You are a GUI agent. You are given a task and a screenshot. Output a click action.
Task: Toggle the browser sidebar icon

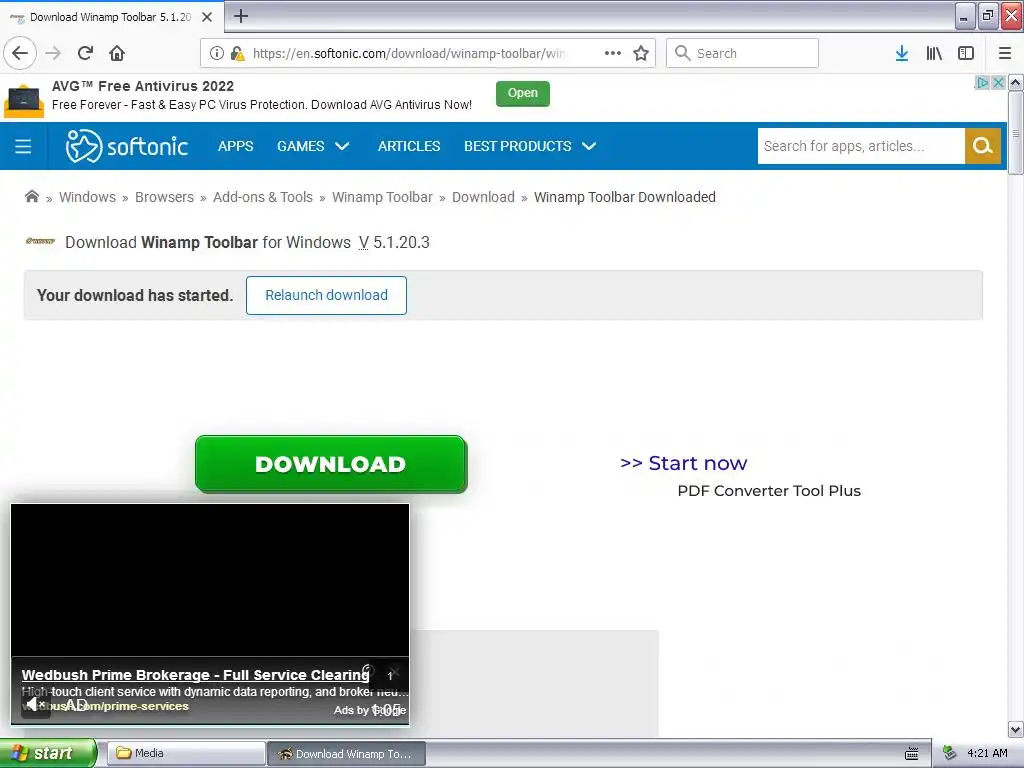pos(966,53)
